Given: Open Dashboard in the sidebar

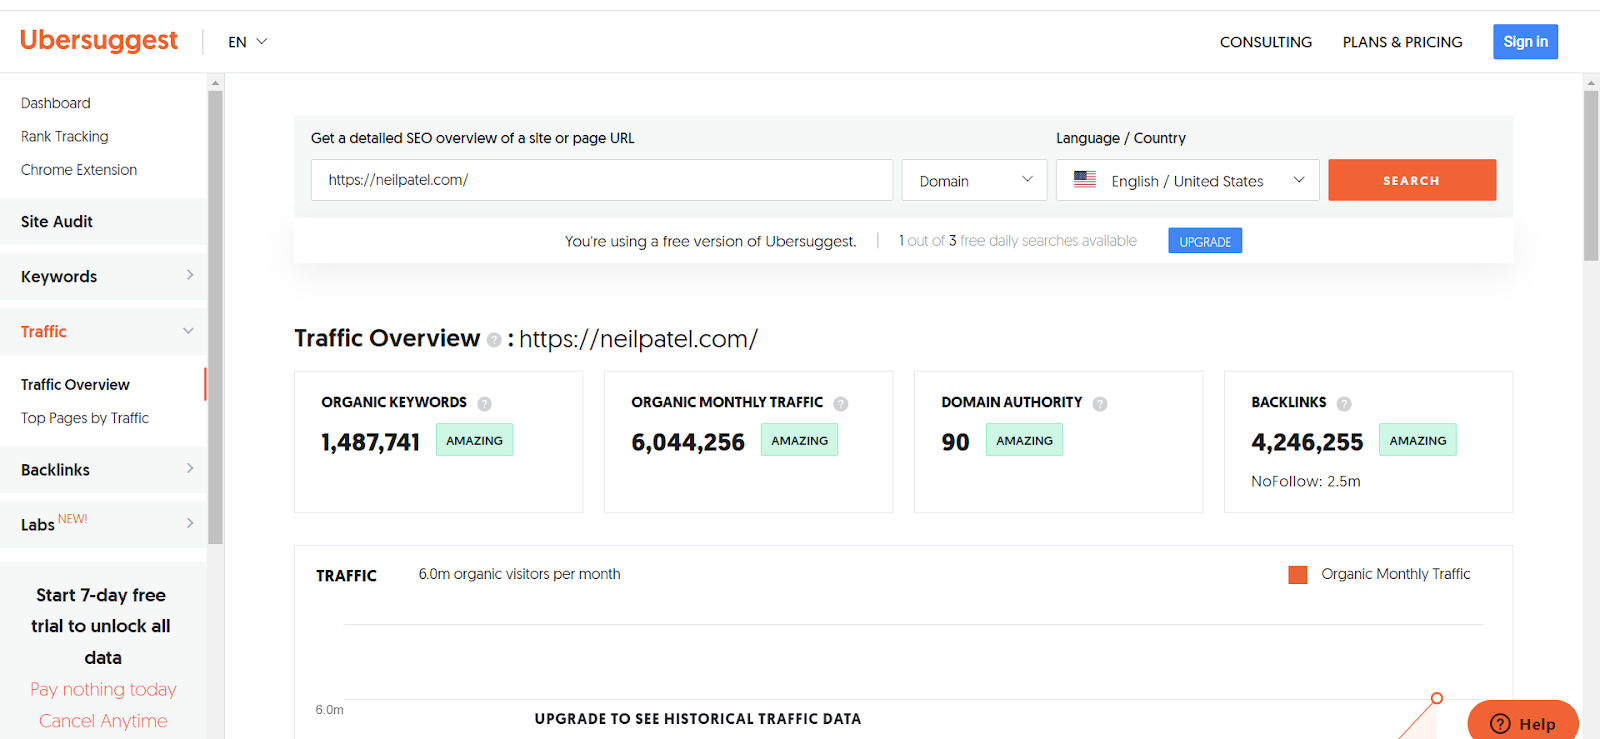Looking at the screenshot, I should pos(56,103).
